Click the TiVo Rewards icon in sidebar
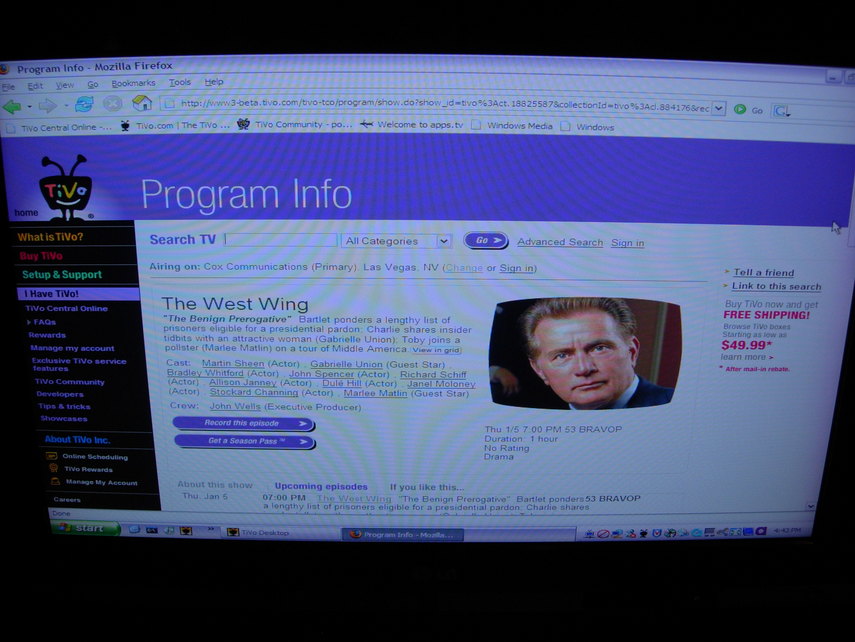The width and height of the screenshot is (855, 642). click(x=53, y=468)
